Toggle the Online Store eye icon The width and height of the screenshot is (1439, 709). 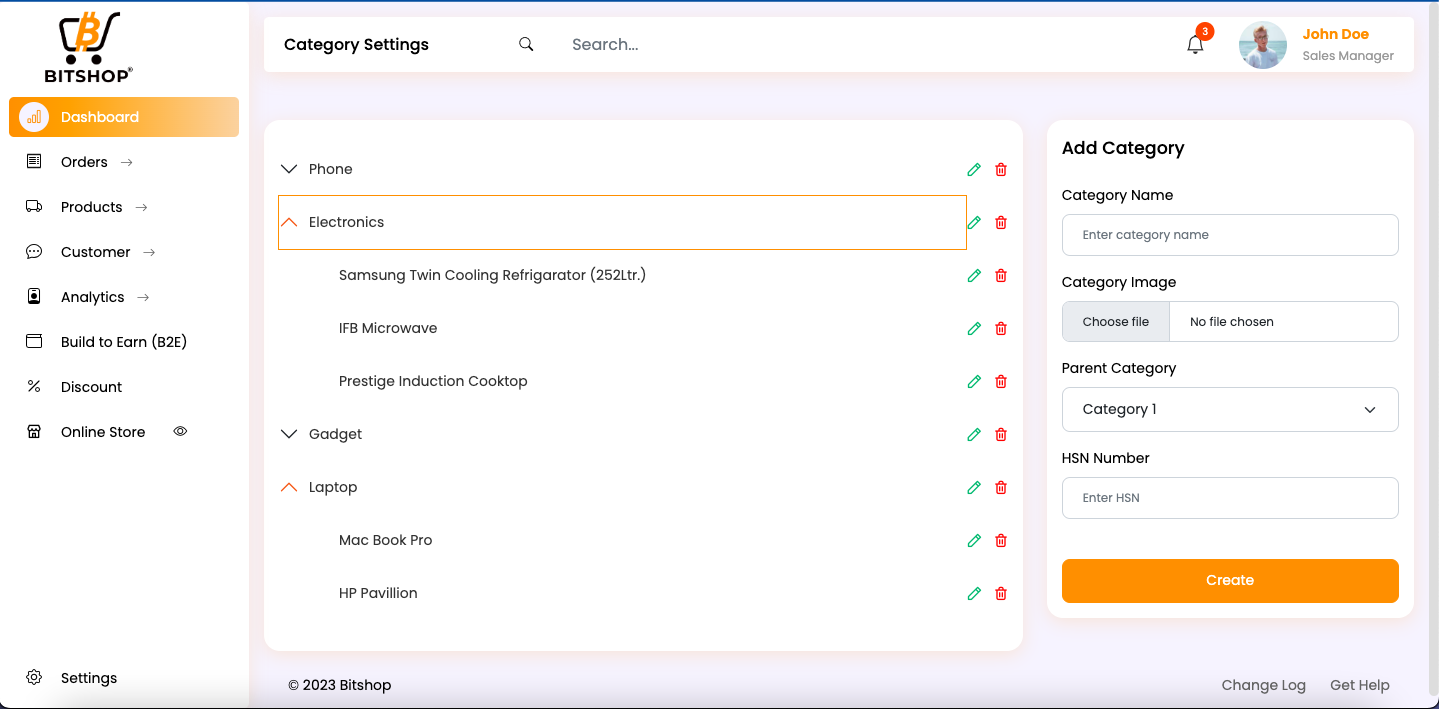point(180,432)
